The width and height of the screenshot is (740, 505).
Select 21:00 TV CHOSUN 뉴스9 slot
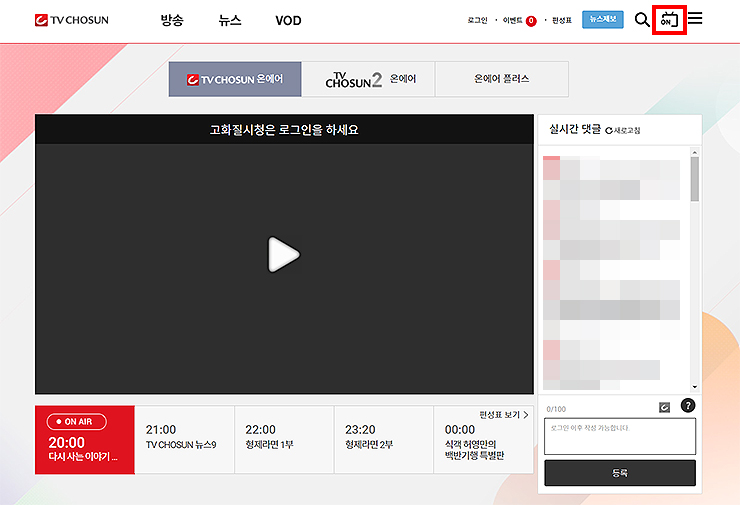tap(185, 440)
